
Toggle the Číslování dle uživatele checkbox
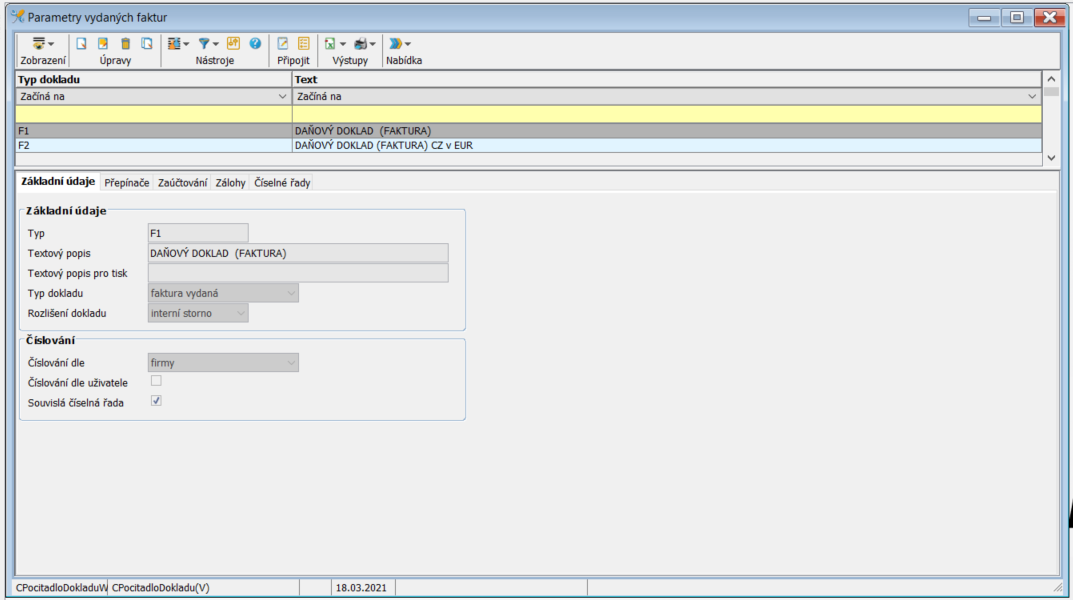pos(156,381)
